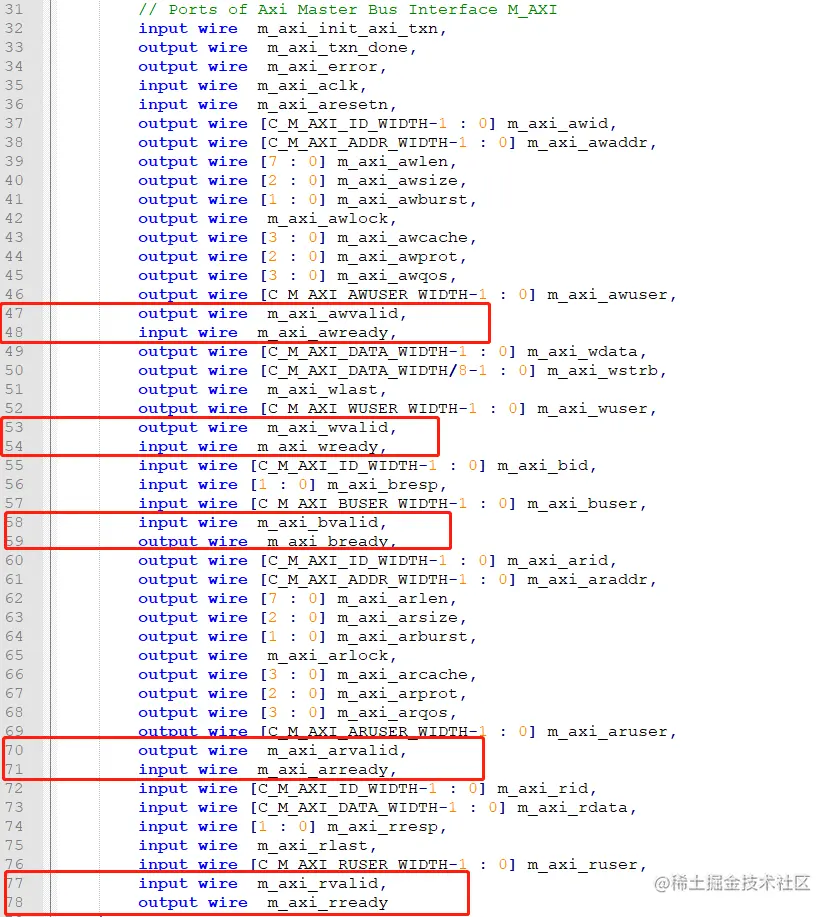Click the m_axi_aruser port
The width and height of the screenshot is (835, 917).
click(x=608, y=732)
